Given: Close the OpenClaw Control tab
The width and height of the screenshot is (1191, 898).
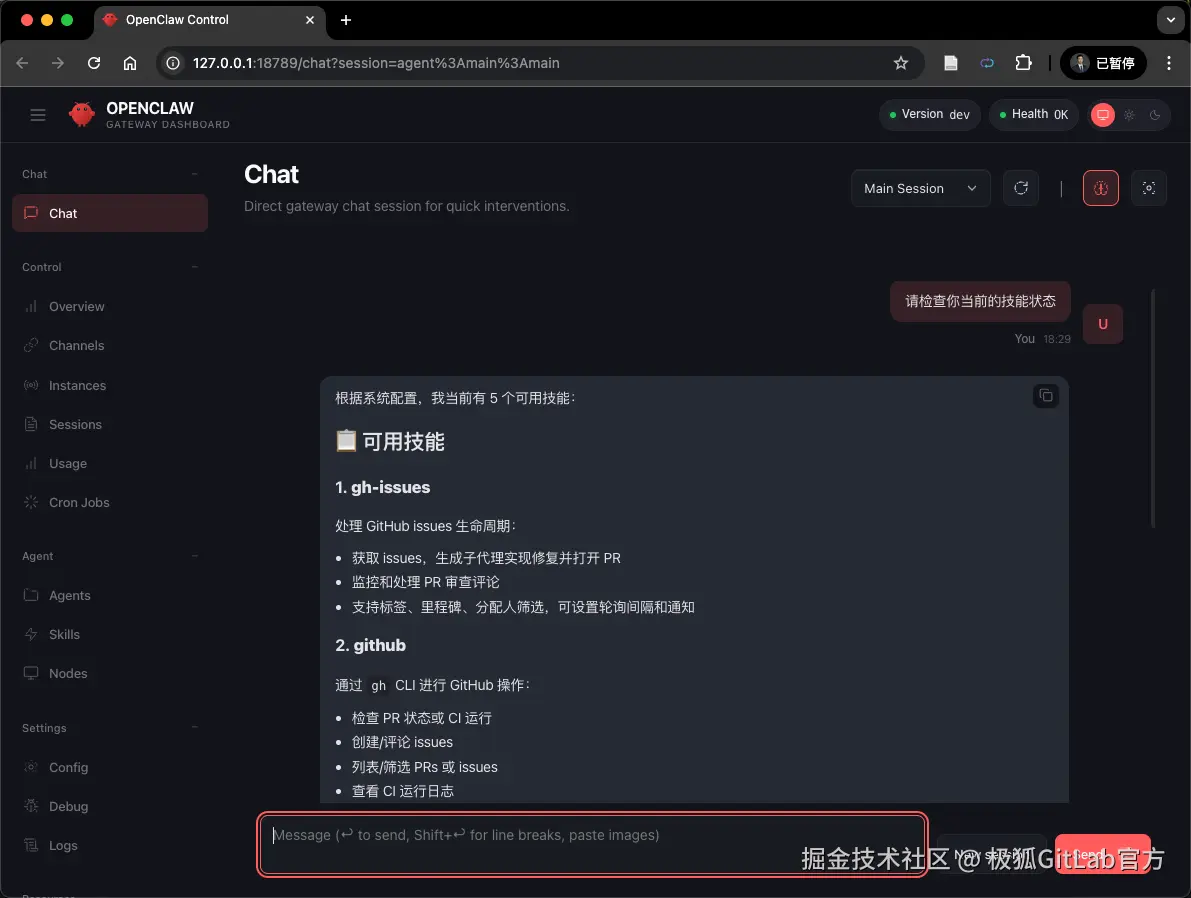Looking at the screenshot, I should [x=310, y=20].
